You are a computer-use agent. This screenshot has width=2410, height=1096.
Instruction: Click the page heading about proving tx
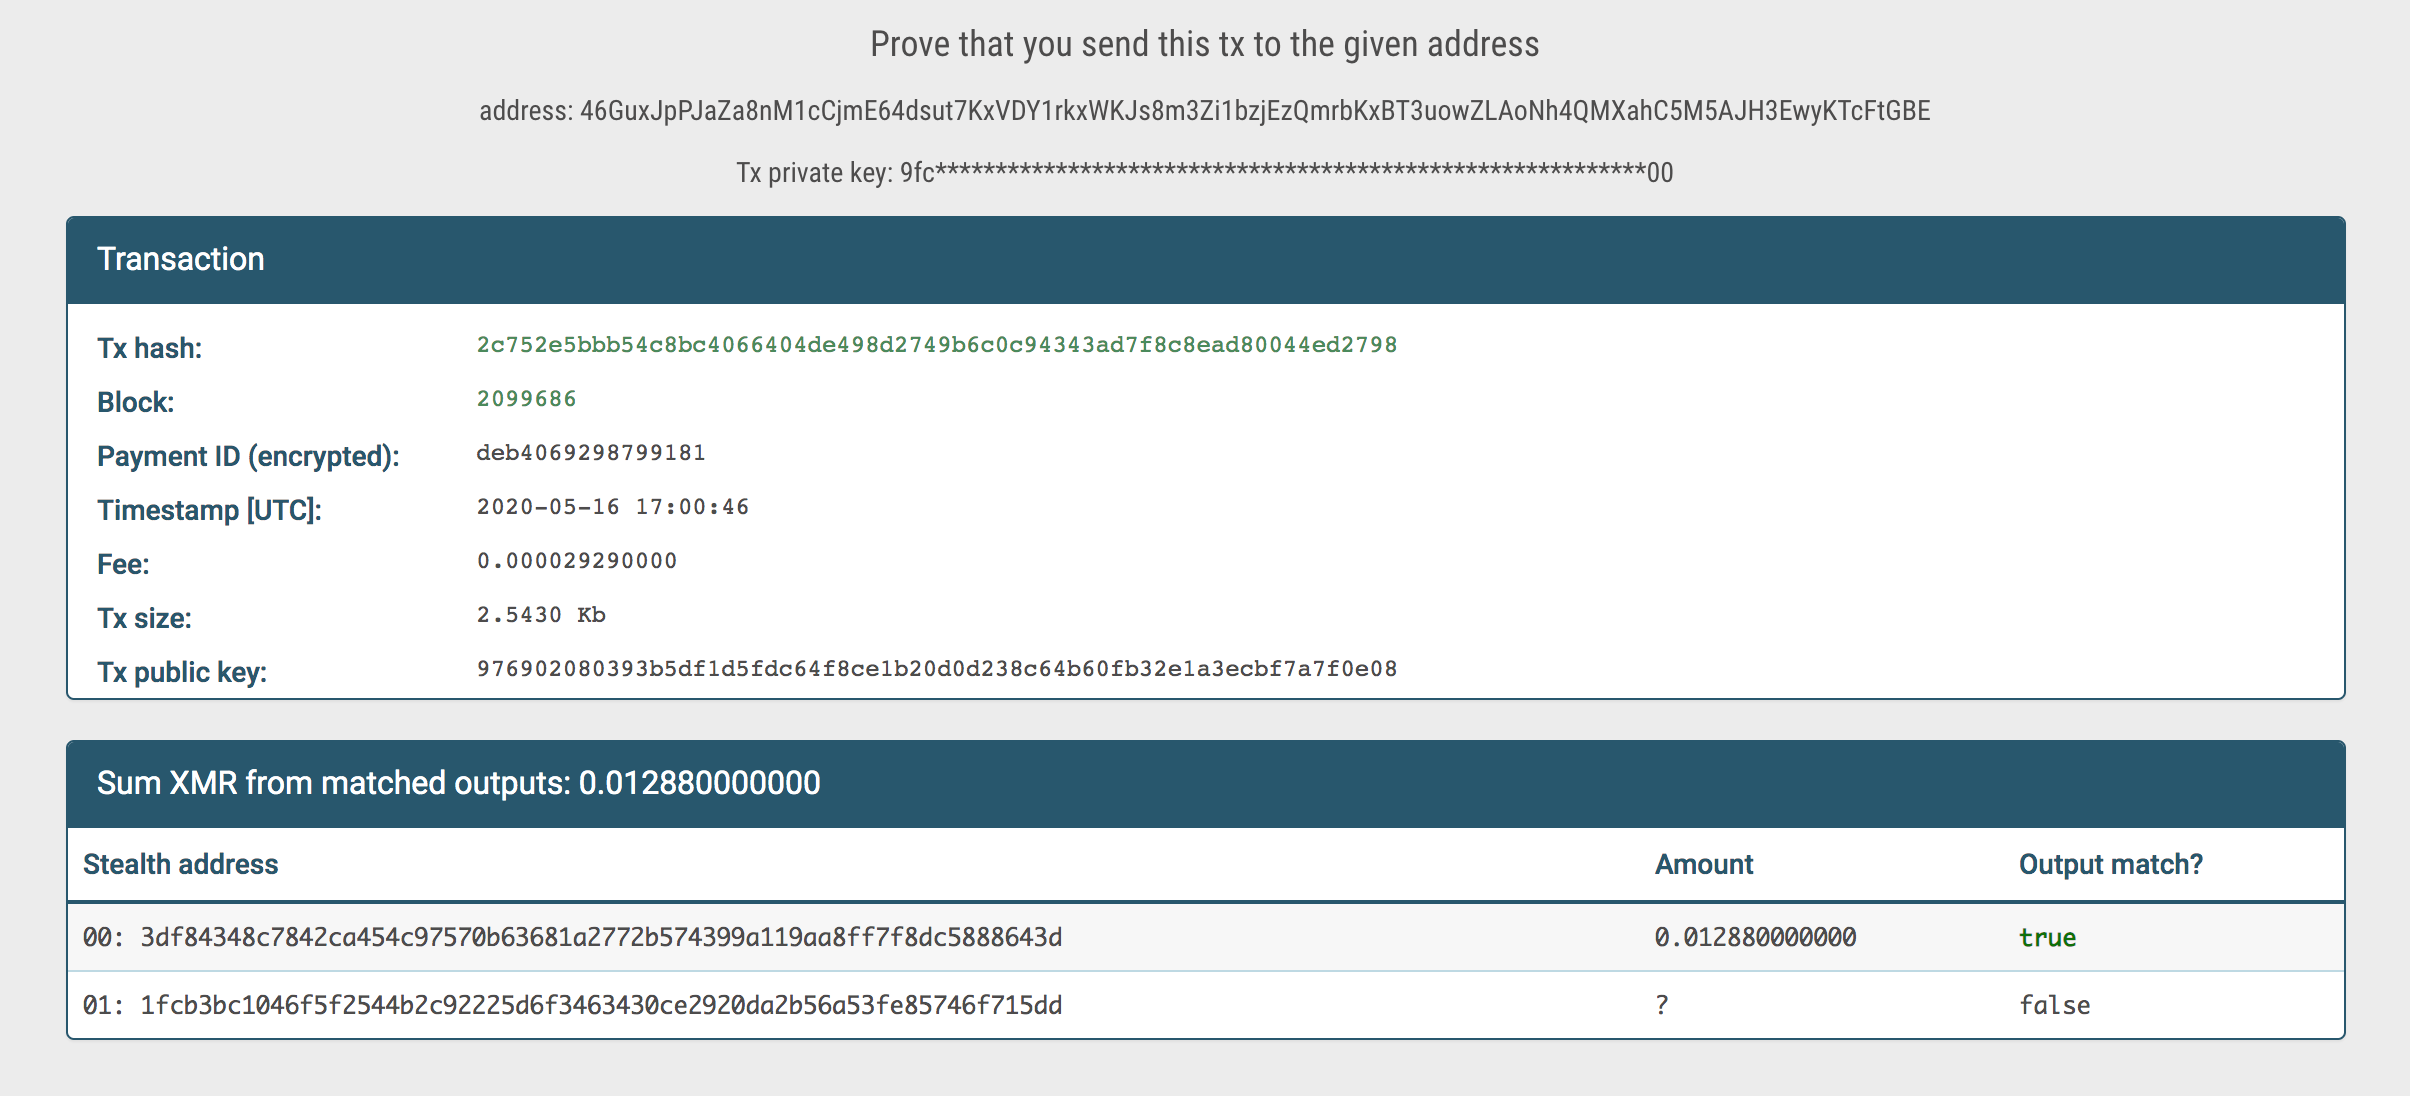tap(1204, 45)
